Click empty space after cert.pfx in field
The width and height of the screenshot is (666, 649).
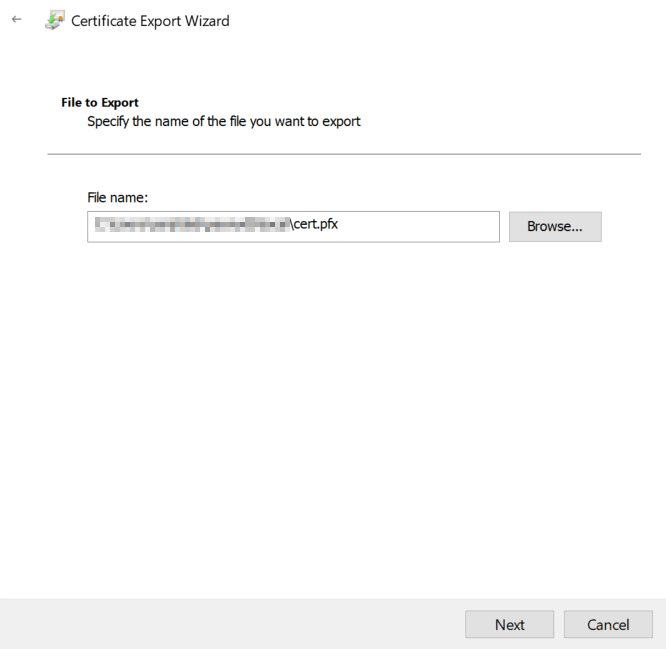[420, 226]
